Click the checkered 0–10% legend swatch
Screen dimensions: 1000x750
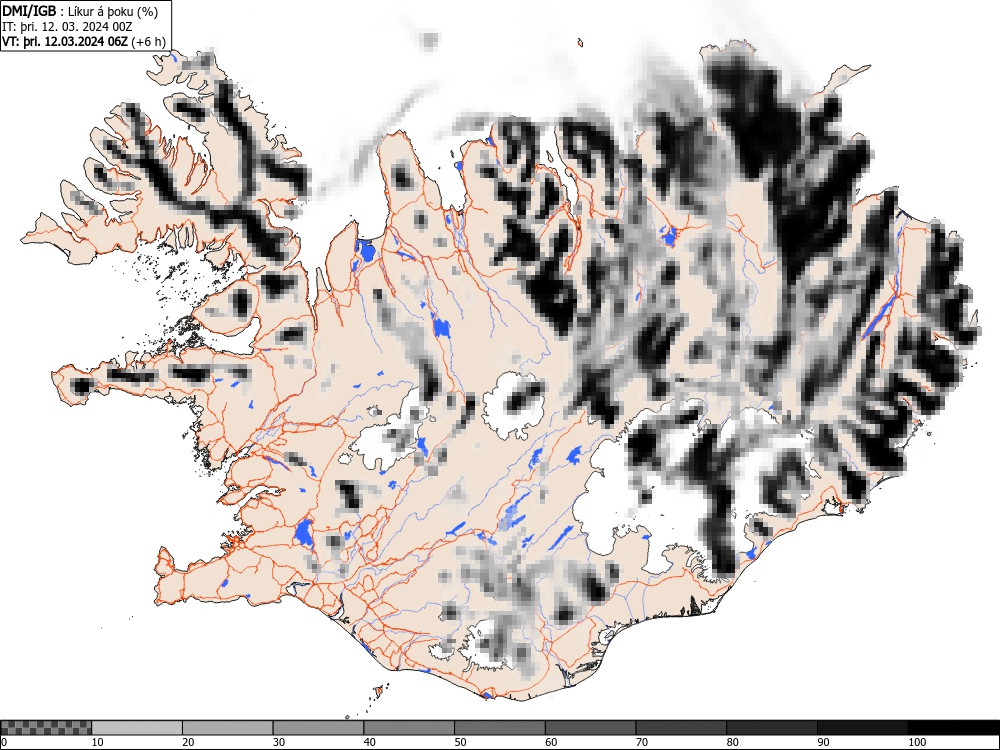point(46,728)
